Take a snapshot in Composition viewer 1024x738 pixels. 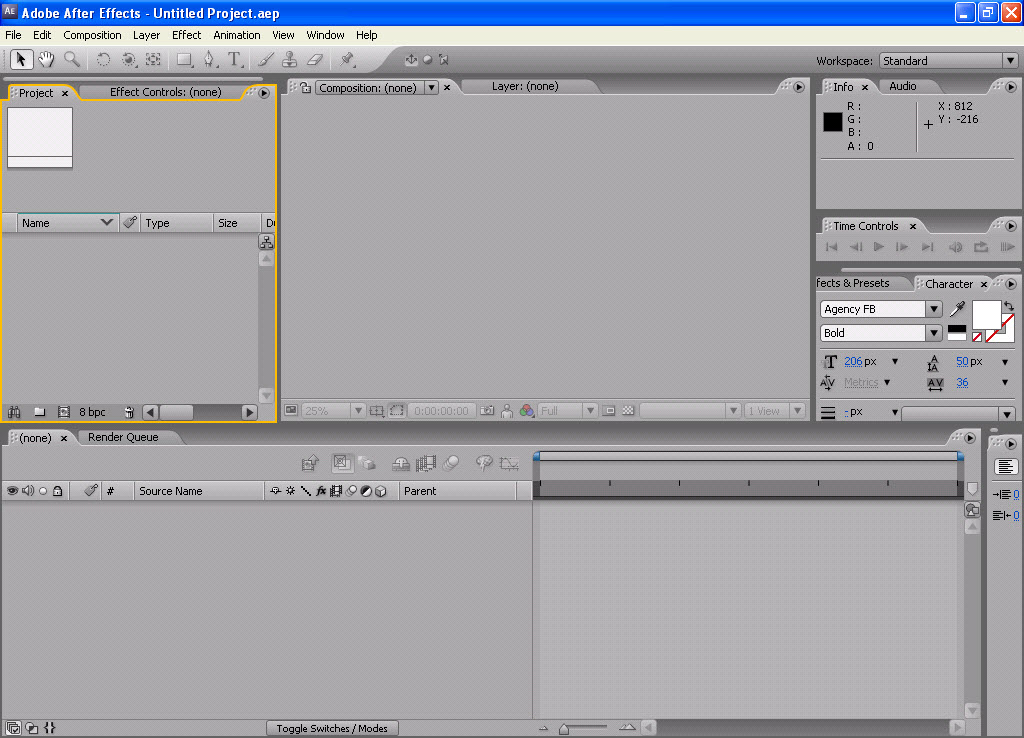[x=487, y=411]
